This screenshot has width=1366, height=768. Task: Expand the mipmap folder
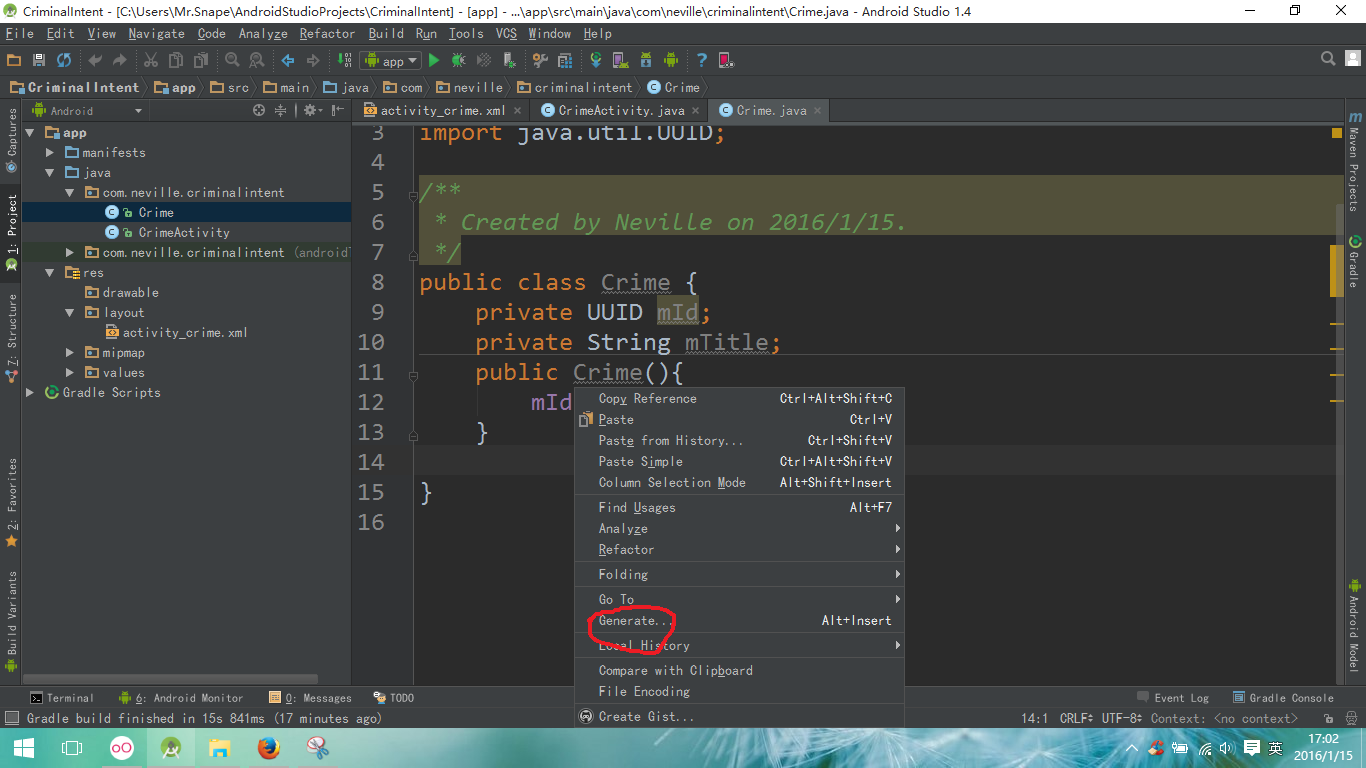(x=69, y=353)
